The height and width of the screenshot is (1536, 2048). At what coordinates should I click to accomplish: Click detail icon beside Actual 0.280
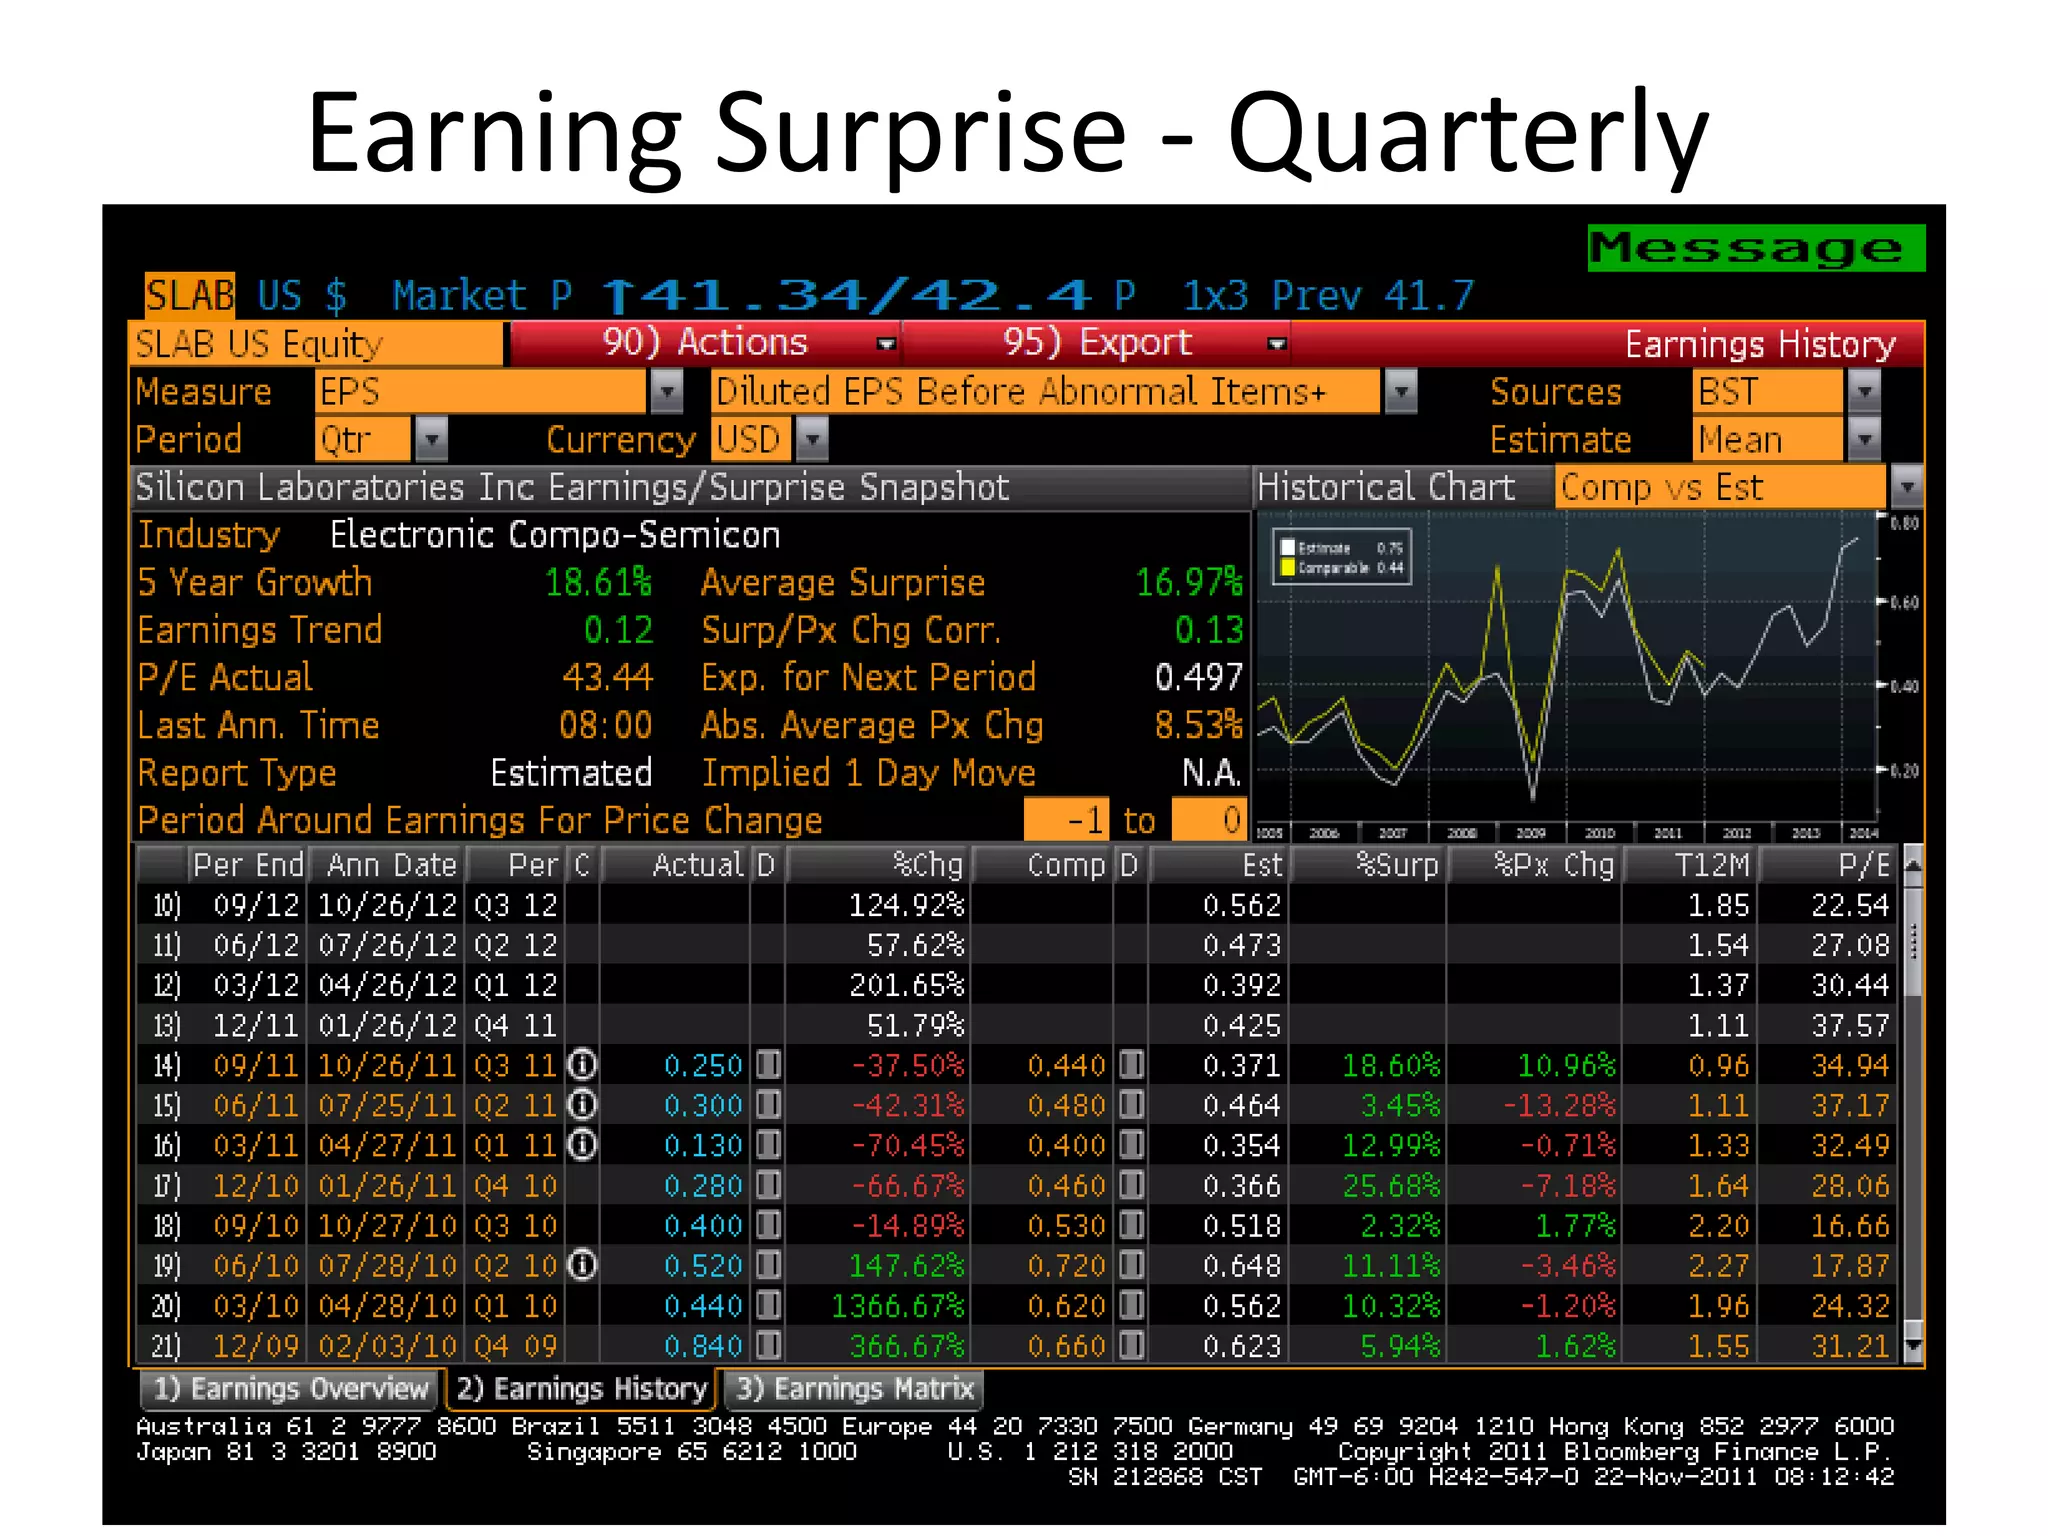coord(768,1185)
